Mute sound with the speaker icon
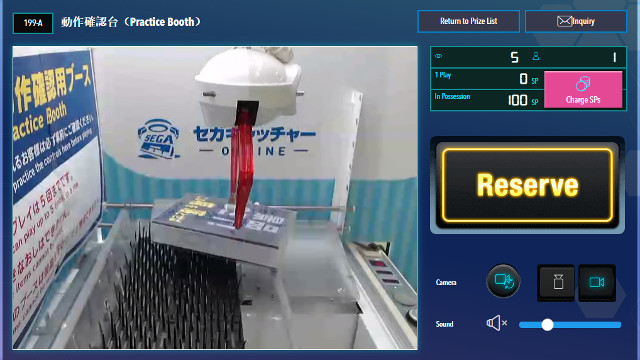This screenshot has height=360, width=640. 496,323
